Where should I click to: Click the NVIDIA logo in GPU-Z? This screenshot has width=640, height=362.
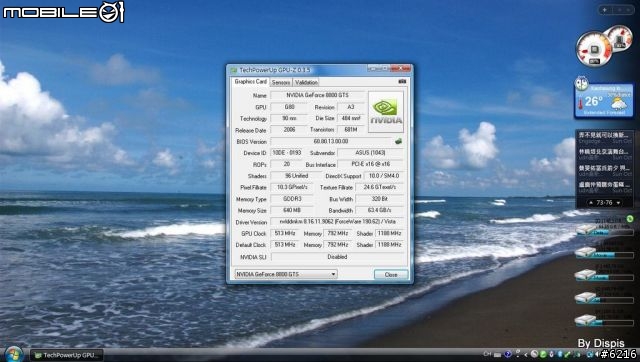pyautogui.click(x=386, y=111)
